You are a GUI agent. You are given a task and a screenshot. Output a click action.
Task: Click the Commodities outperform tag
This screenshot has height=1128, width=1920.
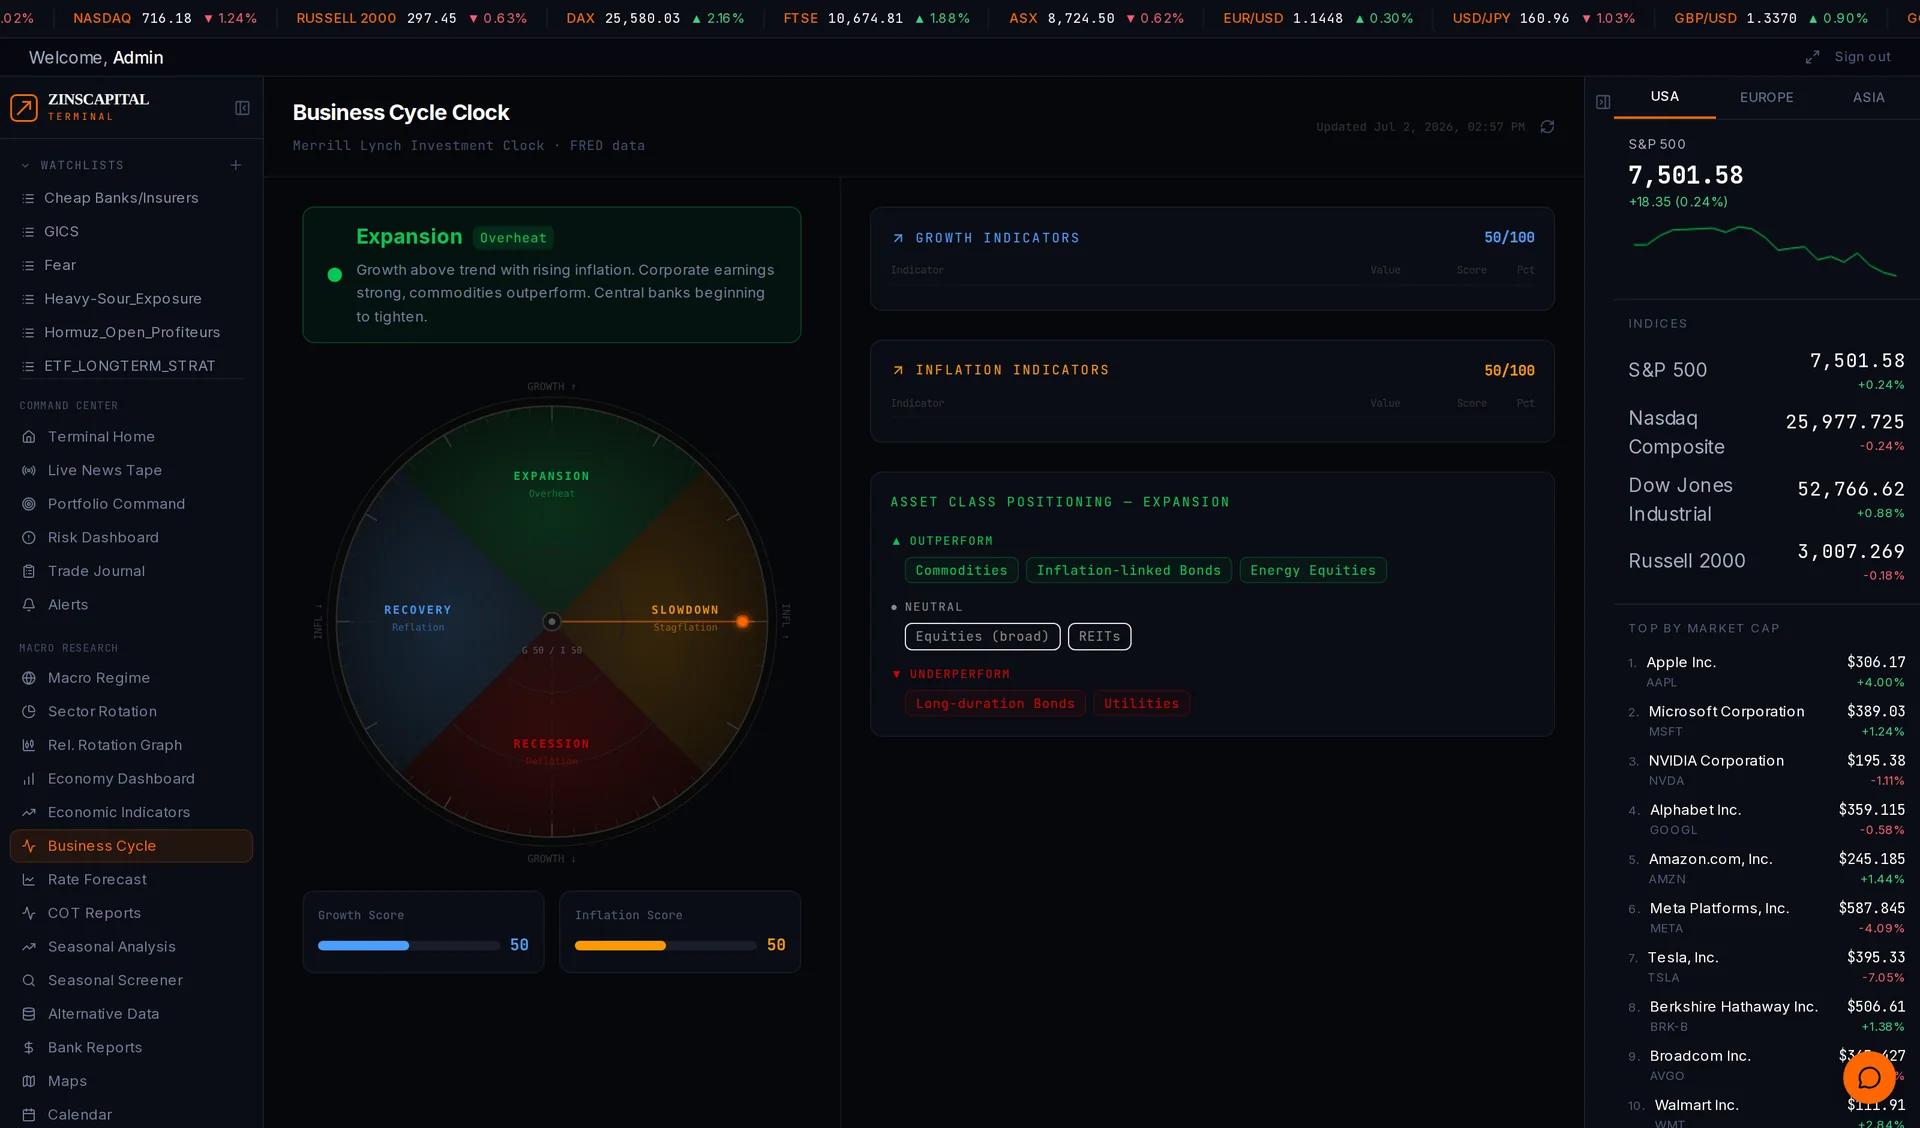pyautogui.click(x=961, y=570)
